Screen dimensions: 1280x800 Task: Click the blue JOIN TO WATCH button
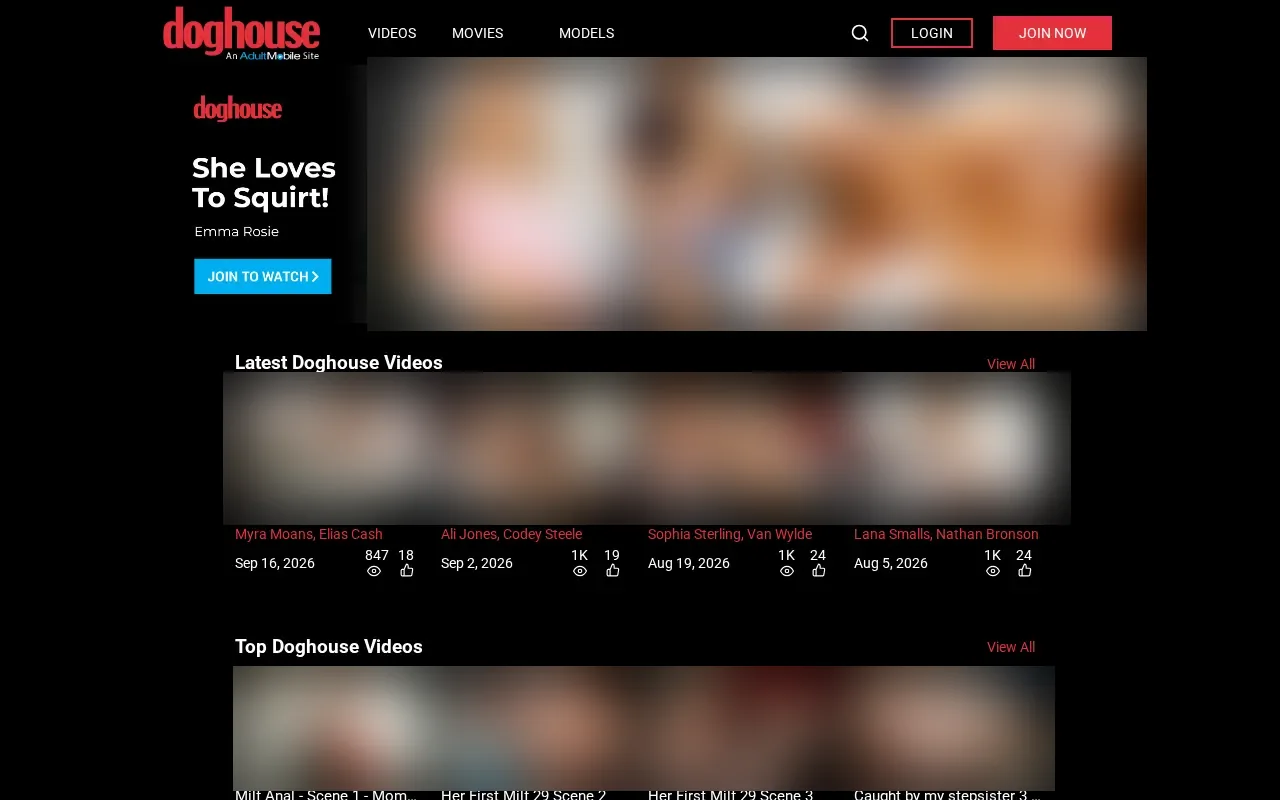click(x=263, y=277)
